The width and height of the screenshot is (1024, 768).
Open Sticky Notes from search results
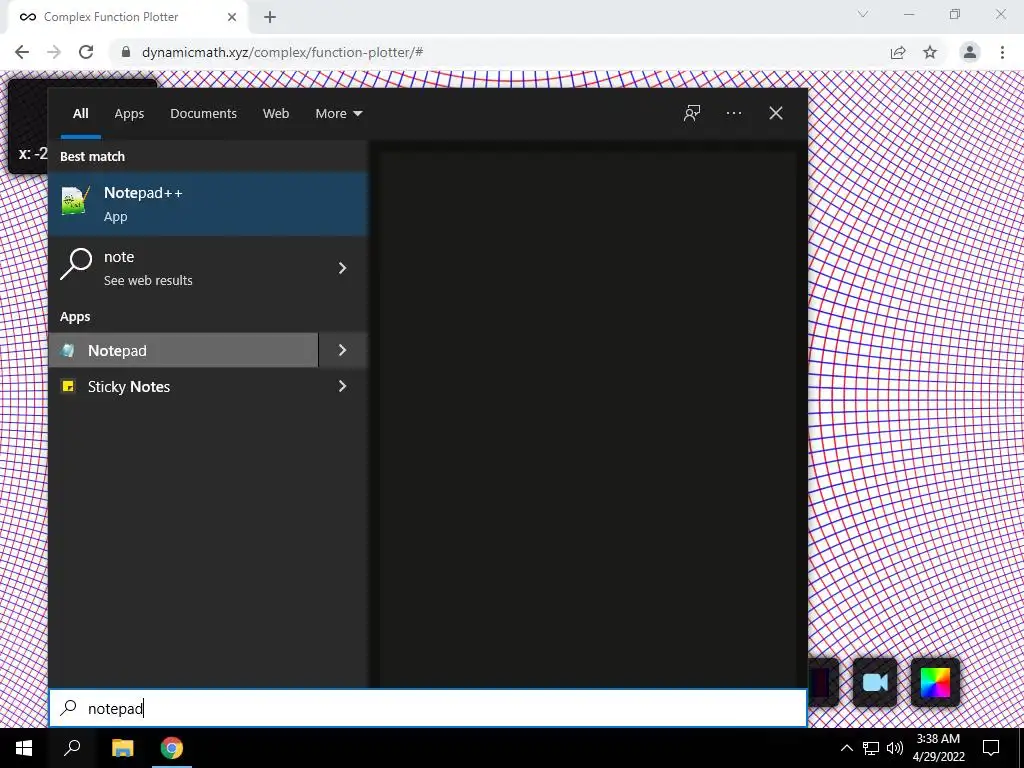(x=184, y=387)
